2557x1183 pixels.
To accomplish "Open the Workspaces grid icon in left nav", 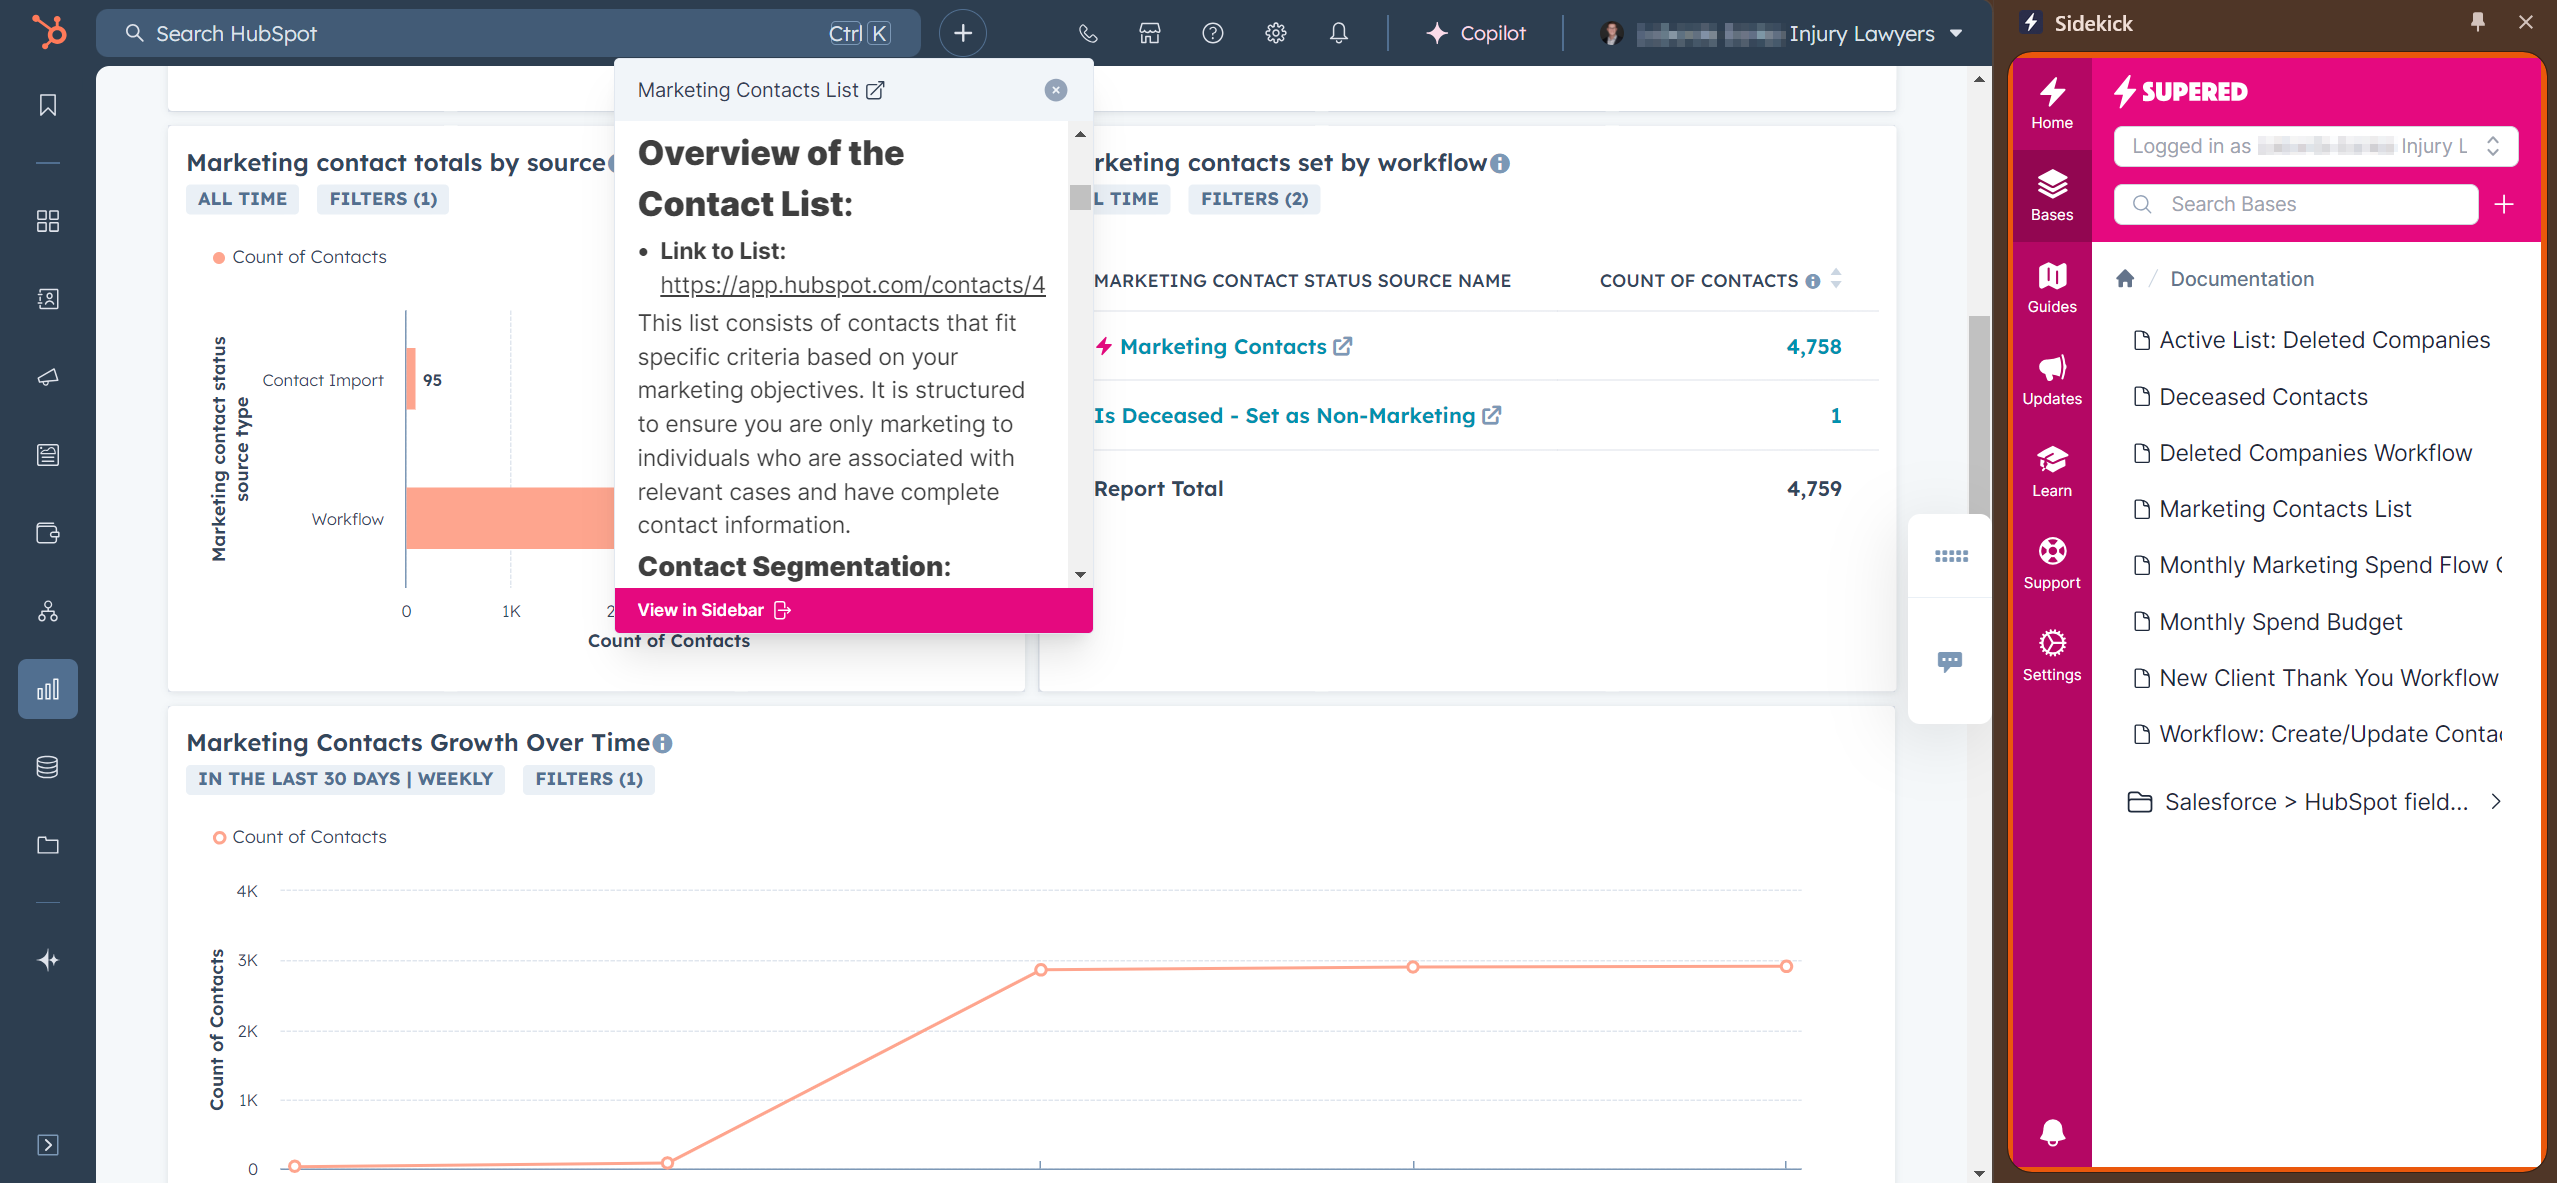I will coord(48,221).
